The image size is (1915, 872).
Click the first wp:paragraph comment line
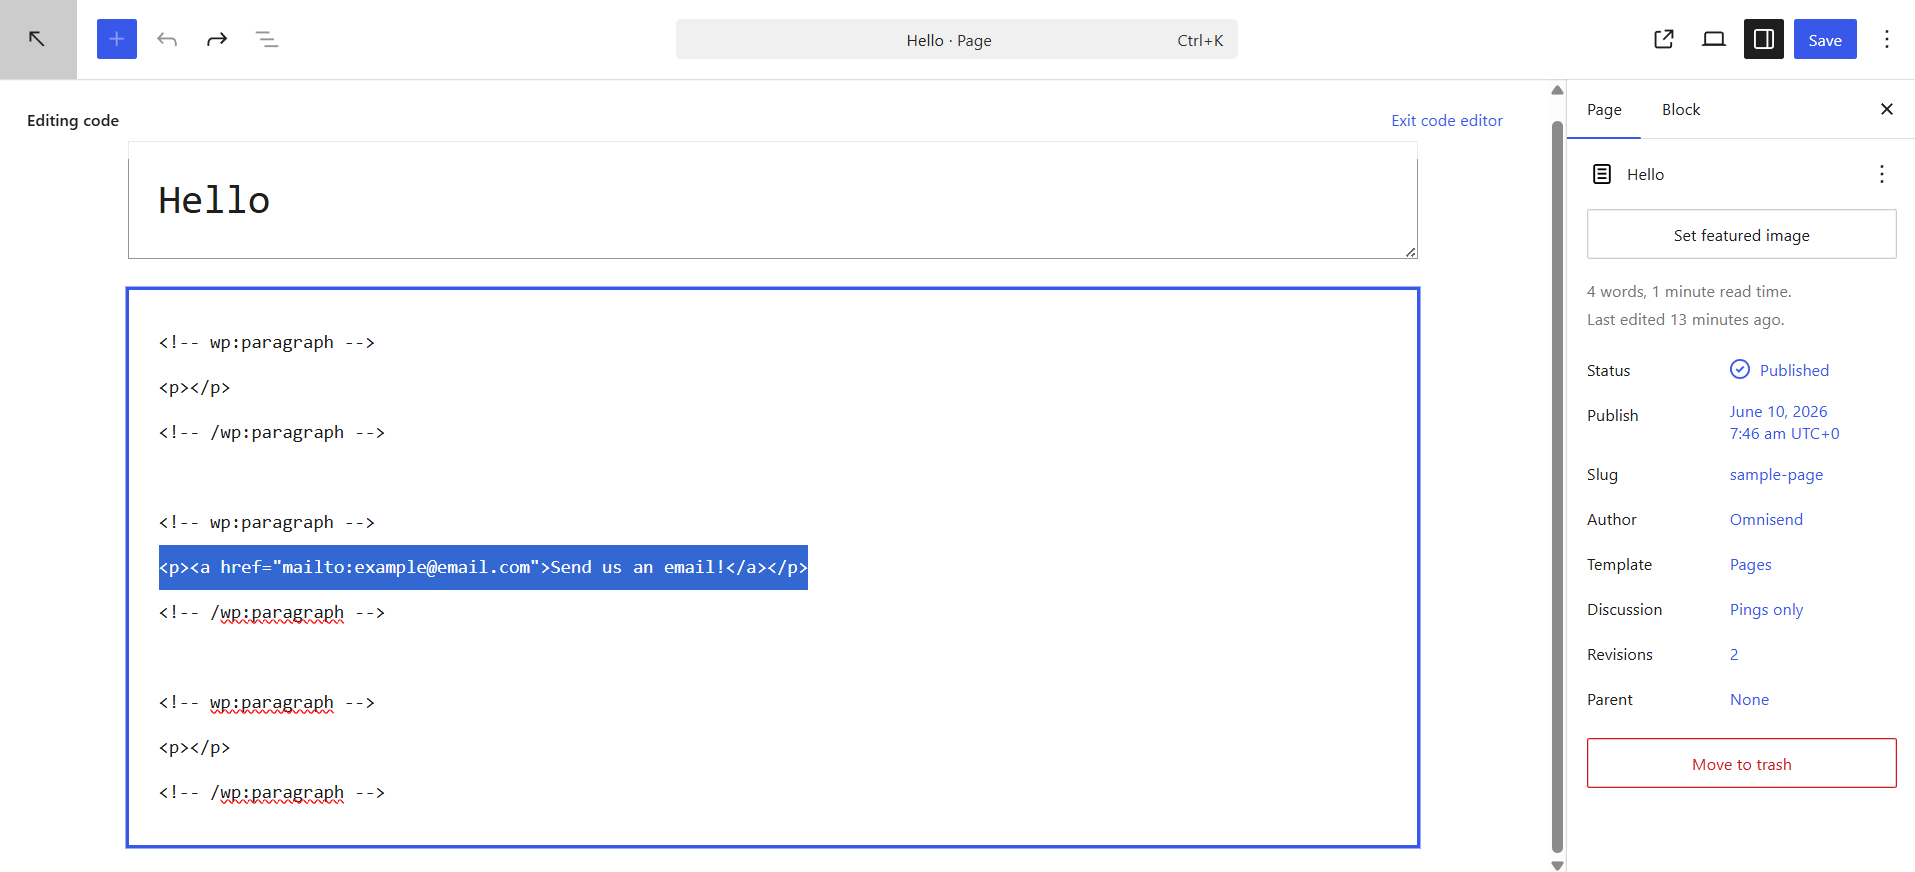click(x=266, y=342)
